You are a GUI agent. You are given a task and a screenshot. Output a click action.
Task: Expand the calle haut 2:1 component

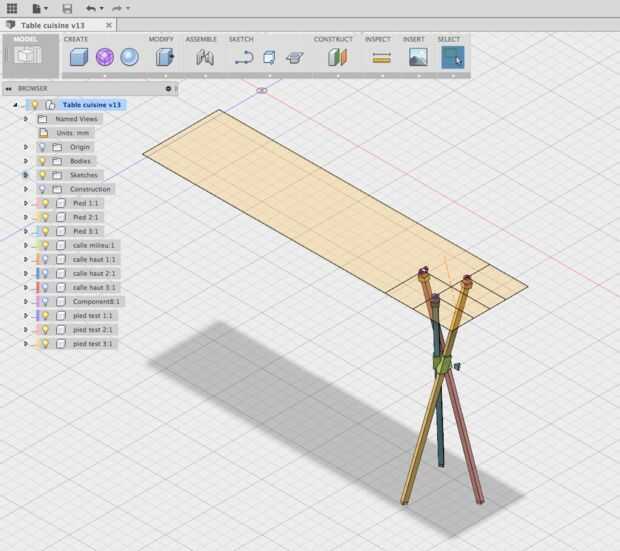(x=26, y=273)
